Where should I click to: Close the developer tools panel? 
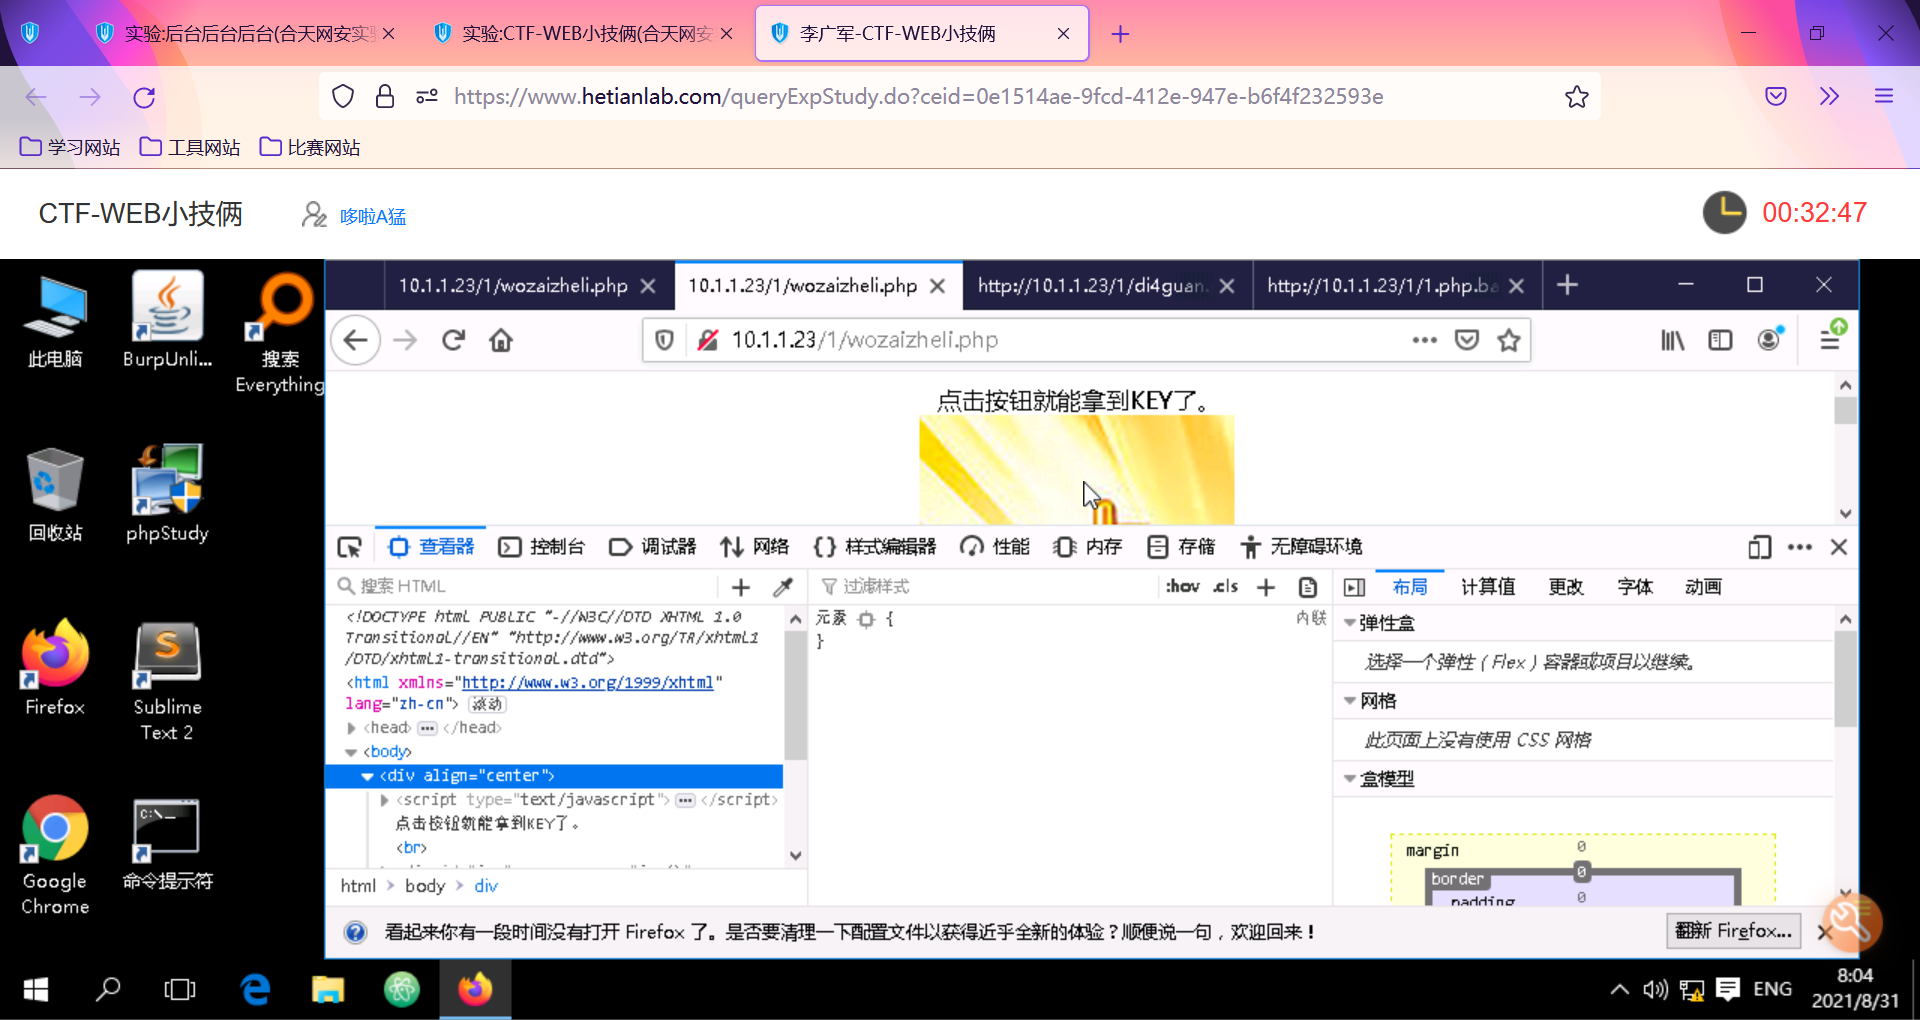pyautogui.click(x=1839, y=547)
